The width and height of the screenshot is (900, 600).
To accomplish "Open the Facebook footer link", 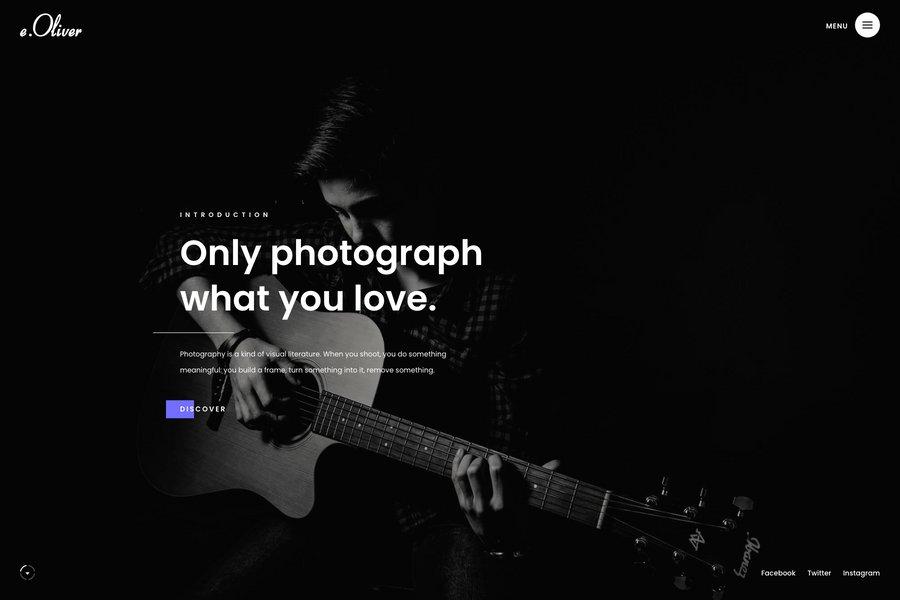I will point(778,573).
